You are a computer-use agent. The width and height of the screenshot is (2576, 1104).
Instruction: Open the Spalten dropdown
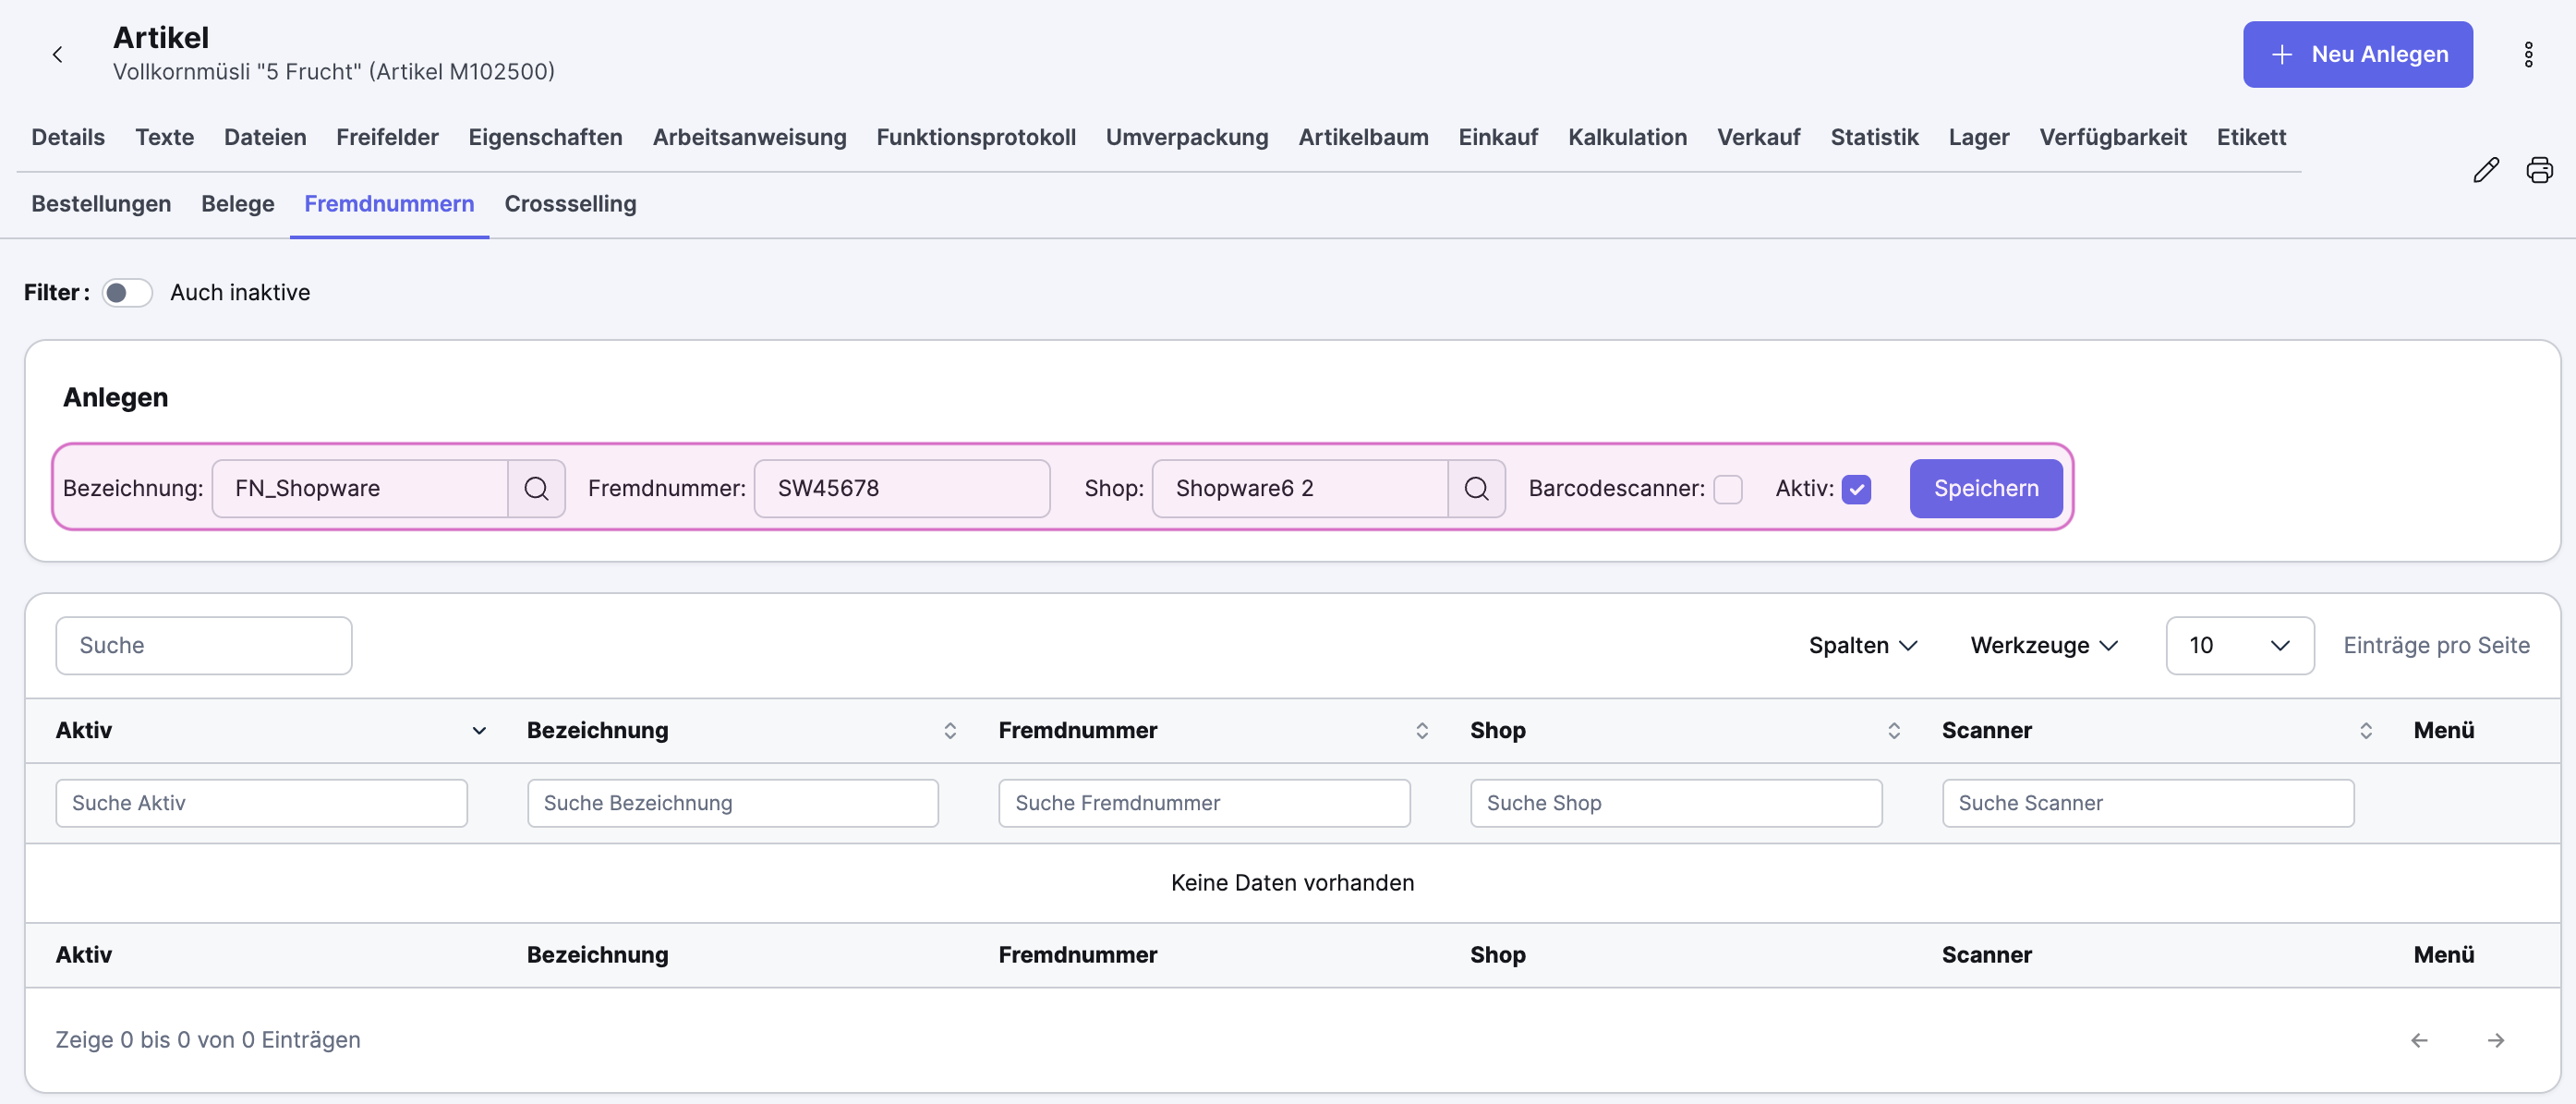coord(1862,645)
